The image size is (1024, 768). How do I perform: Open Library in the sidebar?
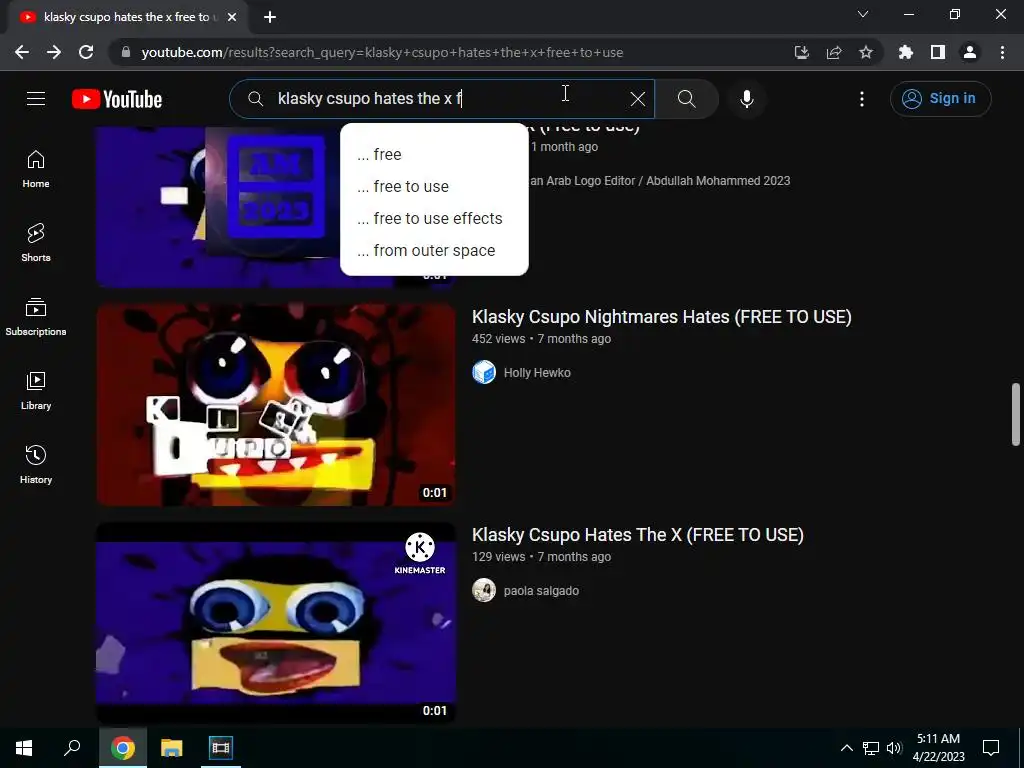tap(36, 391)
